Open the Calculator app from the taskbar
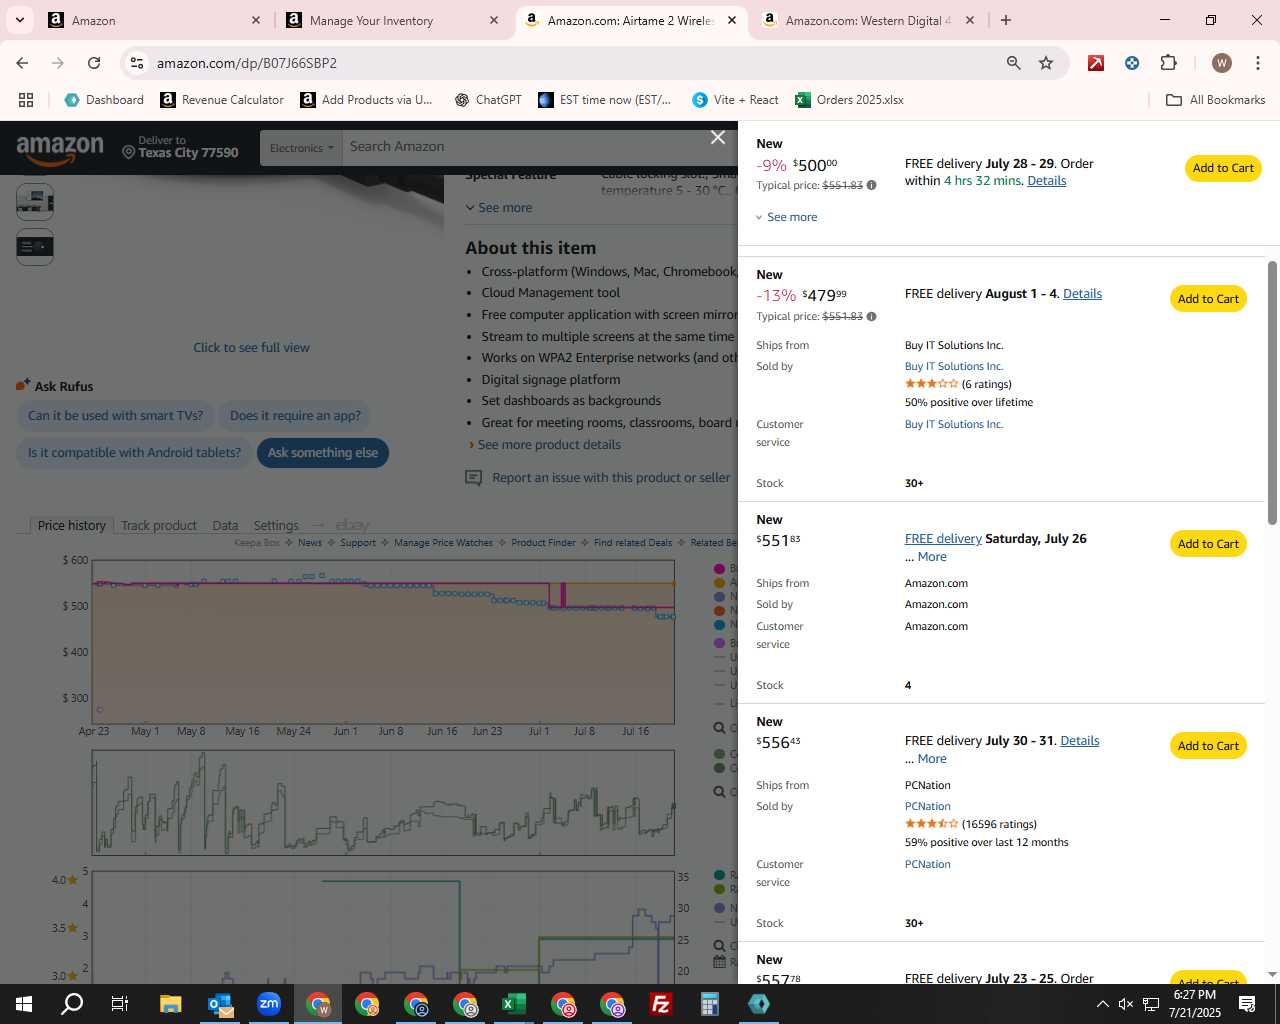 click(x=709, y=1004)
